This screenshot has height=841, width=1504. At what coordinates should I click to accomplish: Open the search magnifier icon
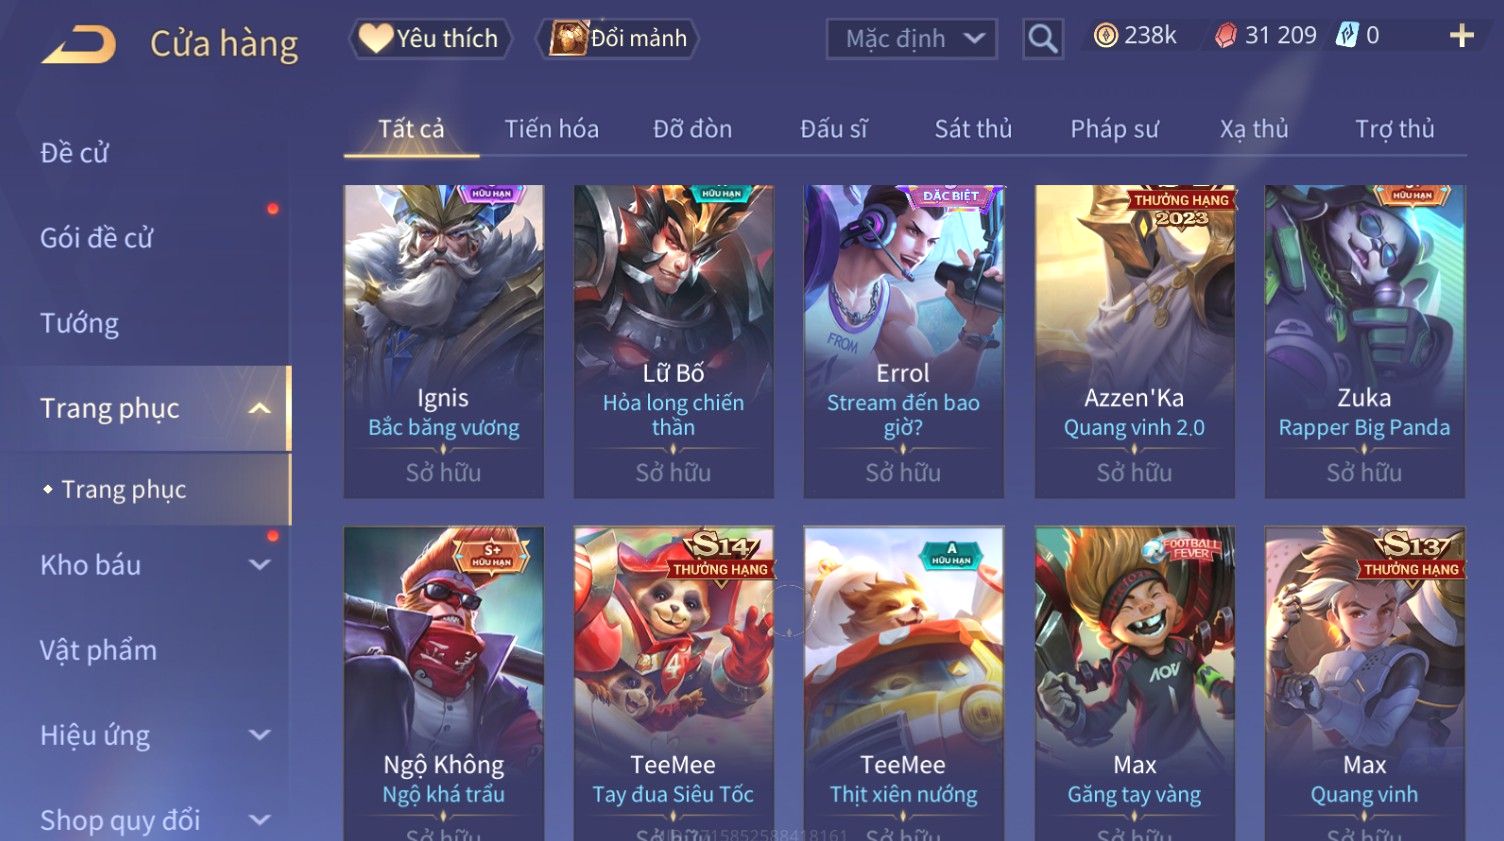(x=1043, y=39)
